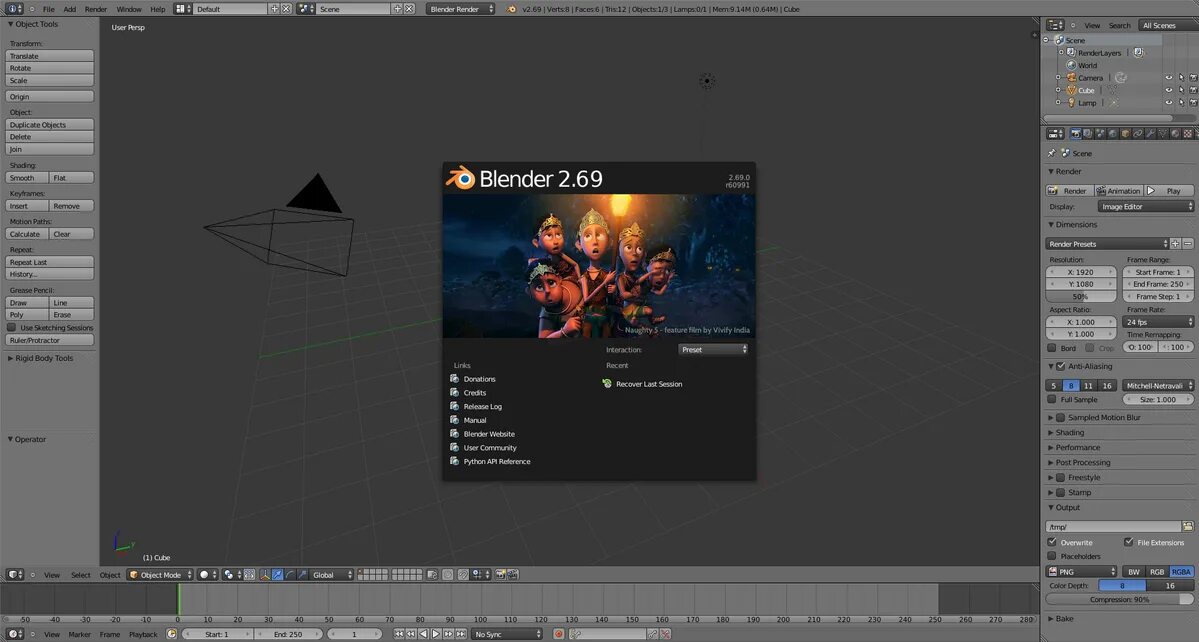This screenshot has width=1199, height=642.
Task: Select the rotate manipulator arc icon
Action: pyautogui.click(x=290, y=575)
